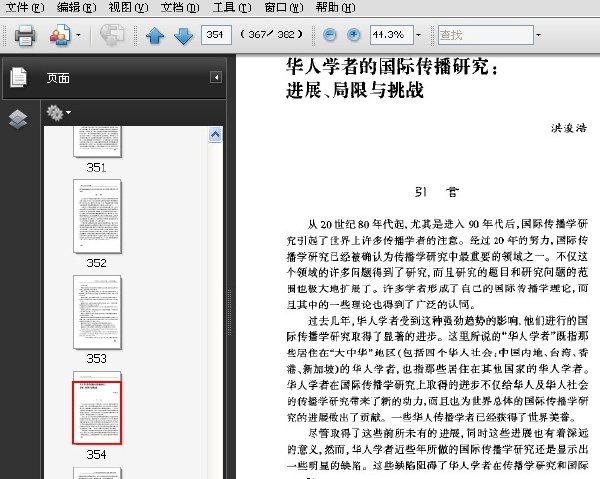Click the Pages panel icon
The height and width of the screenshot is (479, 600).
tap(18, 77)
